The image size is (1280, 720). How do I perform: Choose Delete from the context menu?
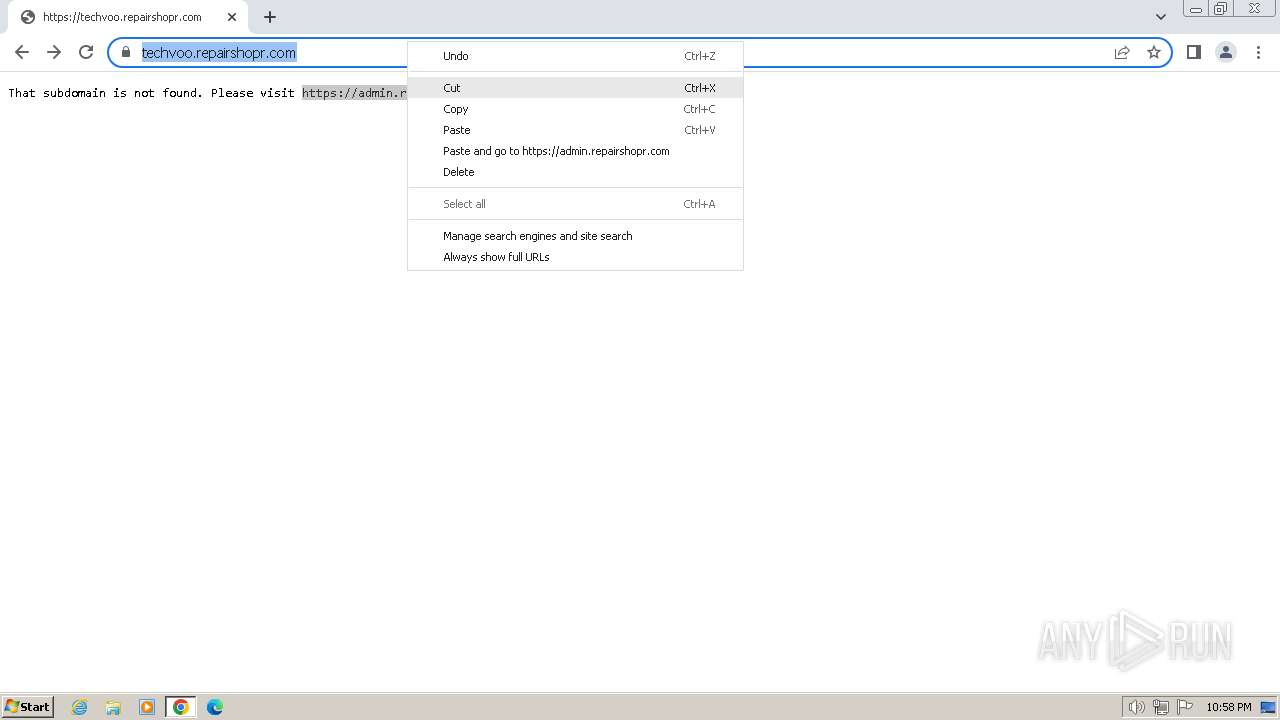575,172
